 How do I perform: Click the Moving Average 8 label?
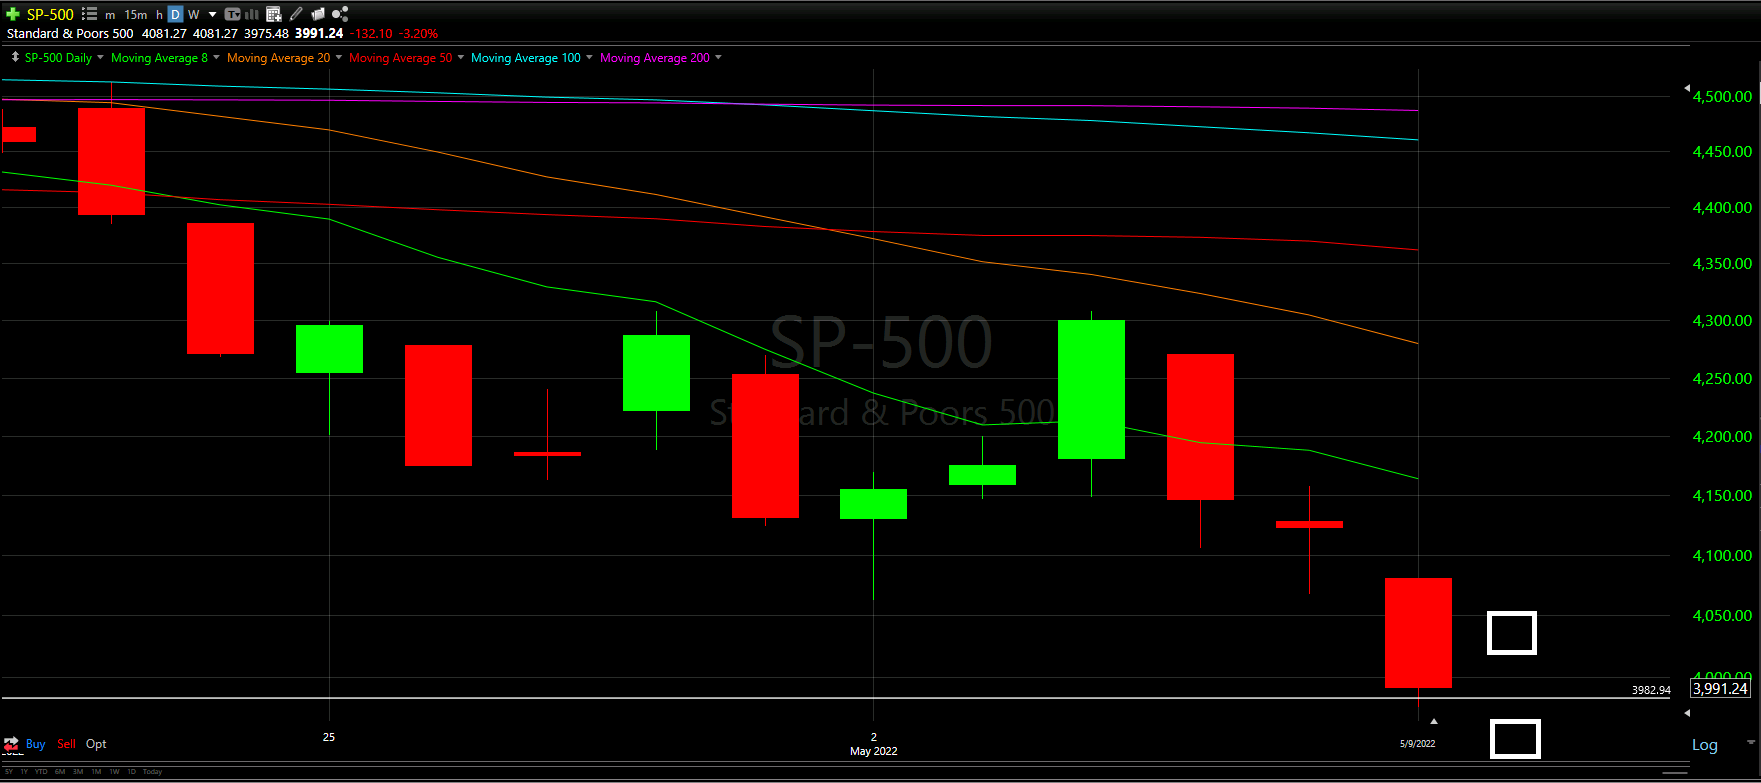[x=159, y=58]
